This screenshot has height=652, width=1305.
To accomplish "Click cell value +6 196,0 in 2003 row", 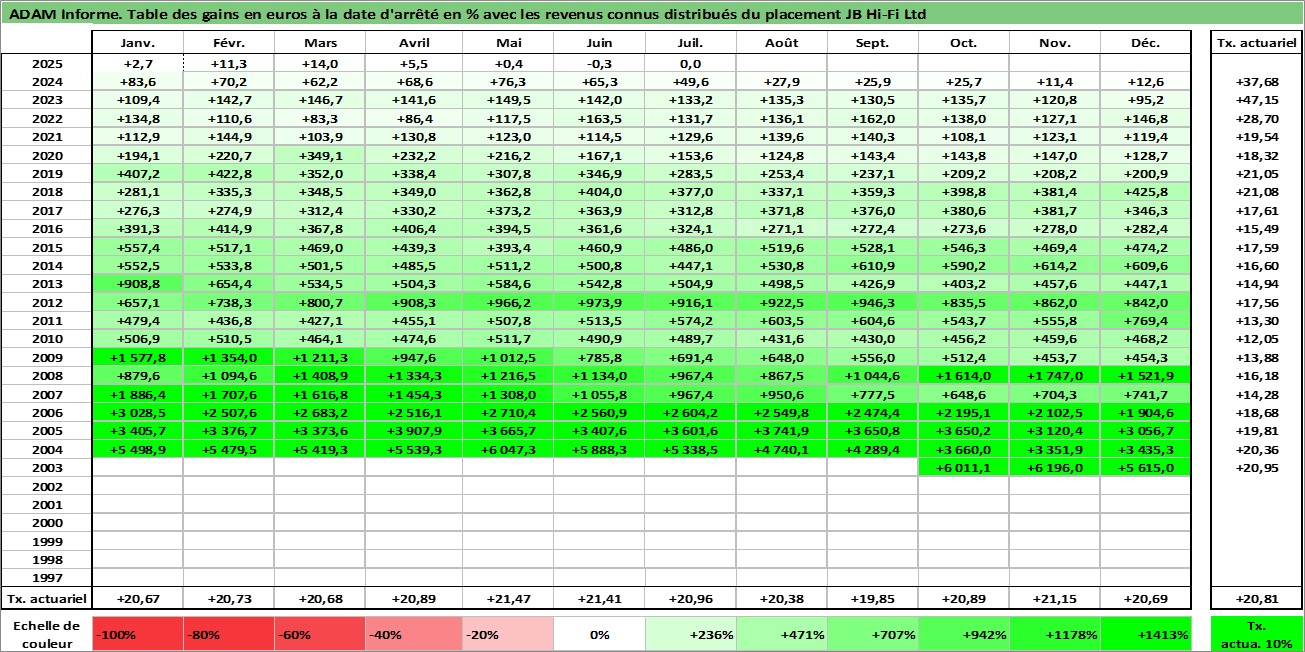I will point(1055,468).
